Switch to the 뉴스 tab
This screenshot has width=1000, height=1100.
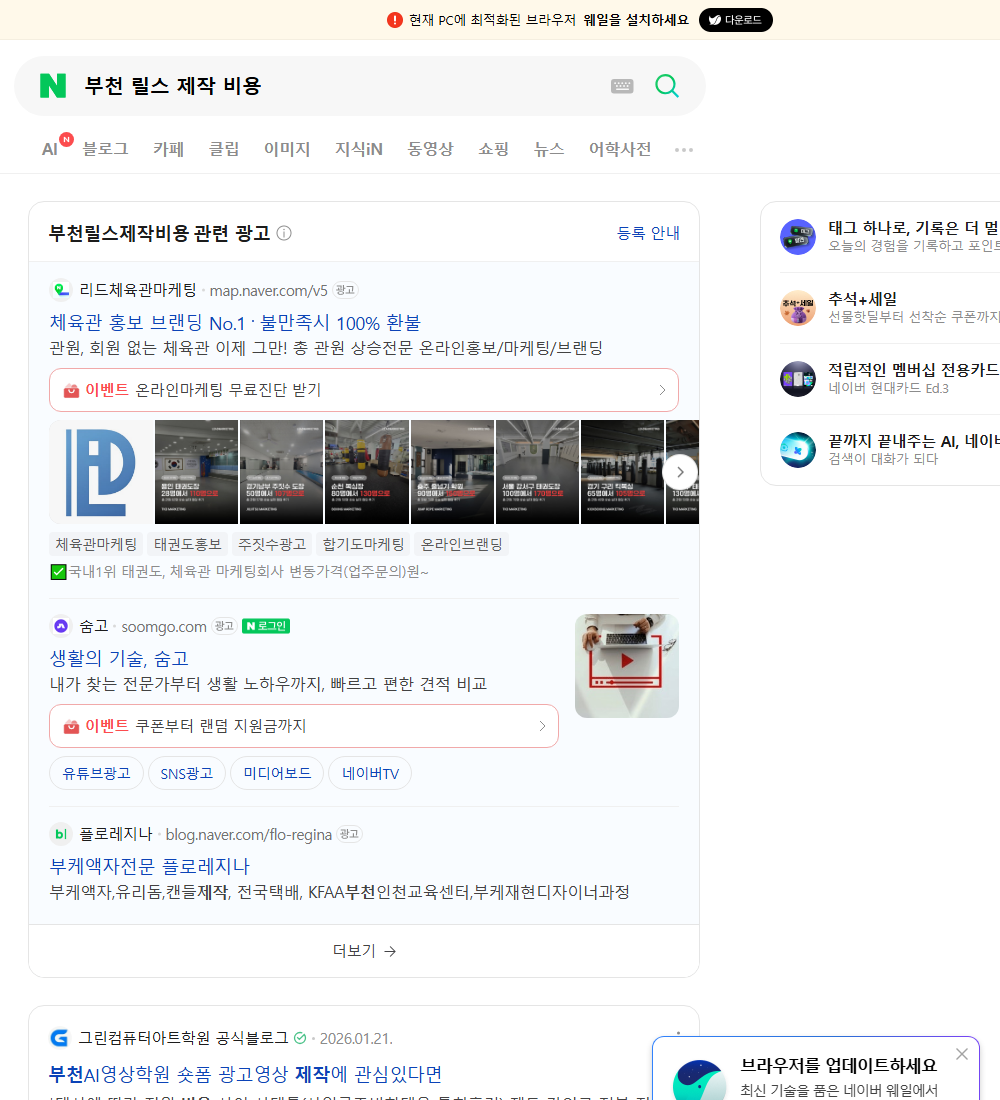(x=549, y=149)
